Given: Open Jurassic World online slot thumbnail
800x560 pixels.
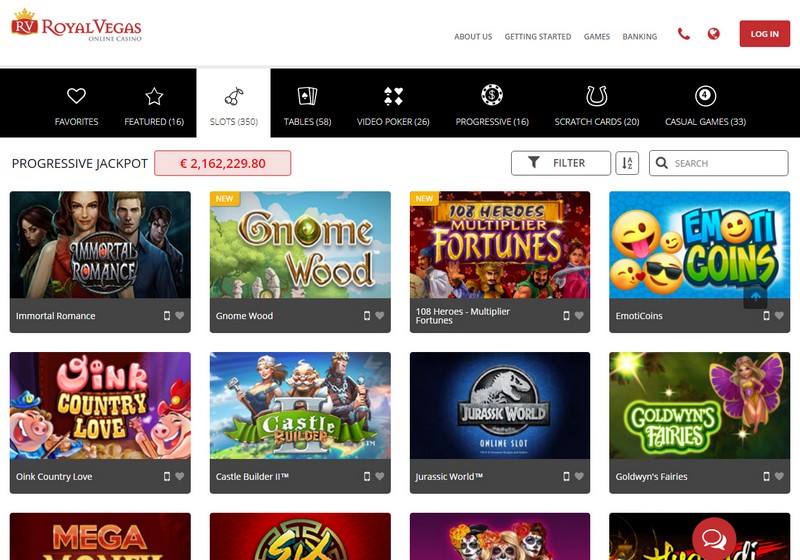Looking at the screenshot, I should pos(499,405).
